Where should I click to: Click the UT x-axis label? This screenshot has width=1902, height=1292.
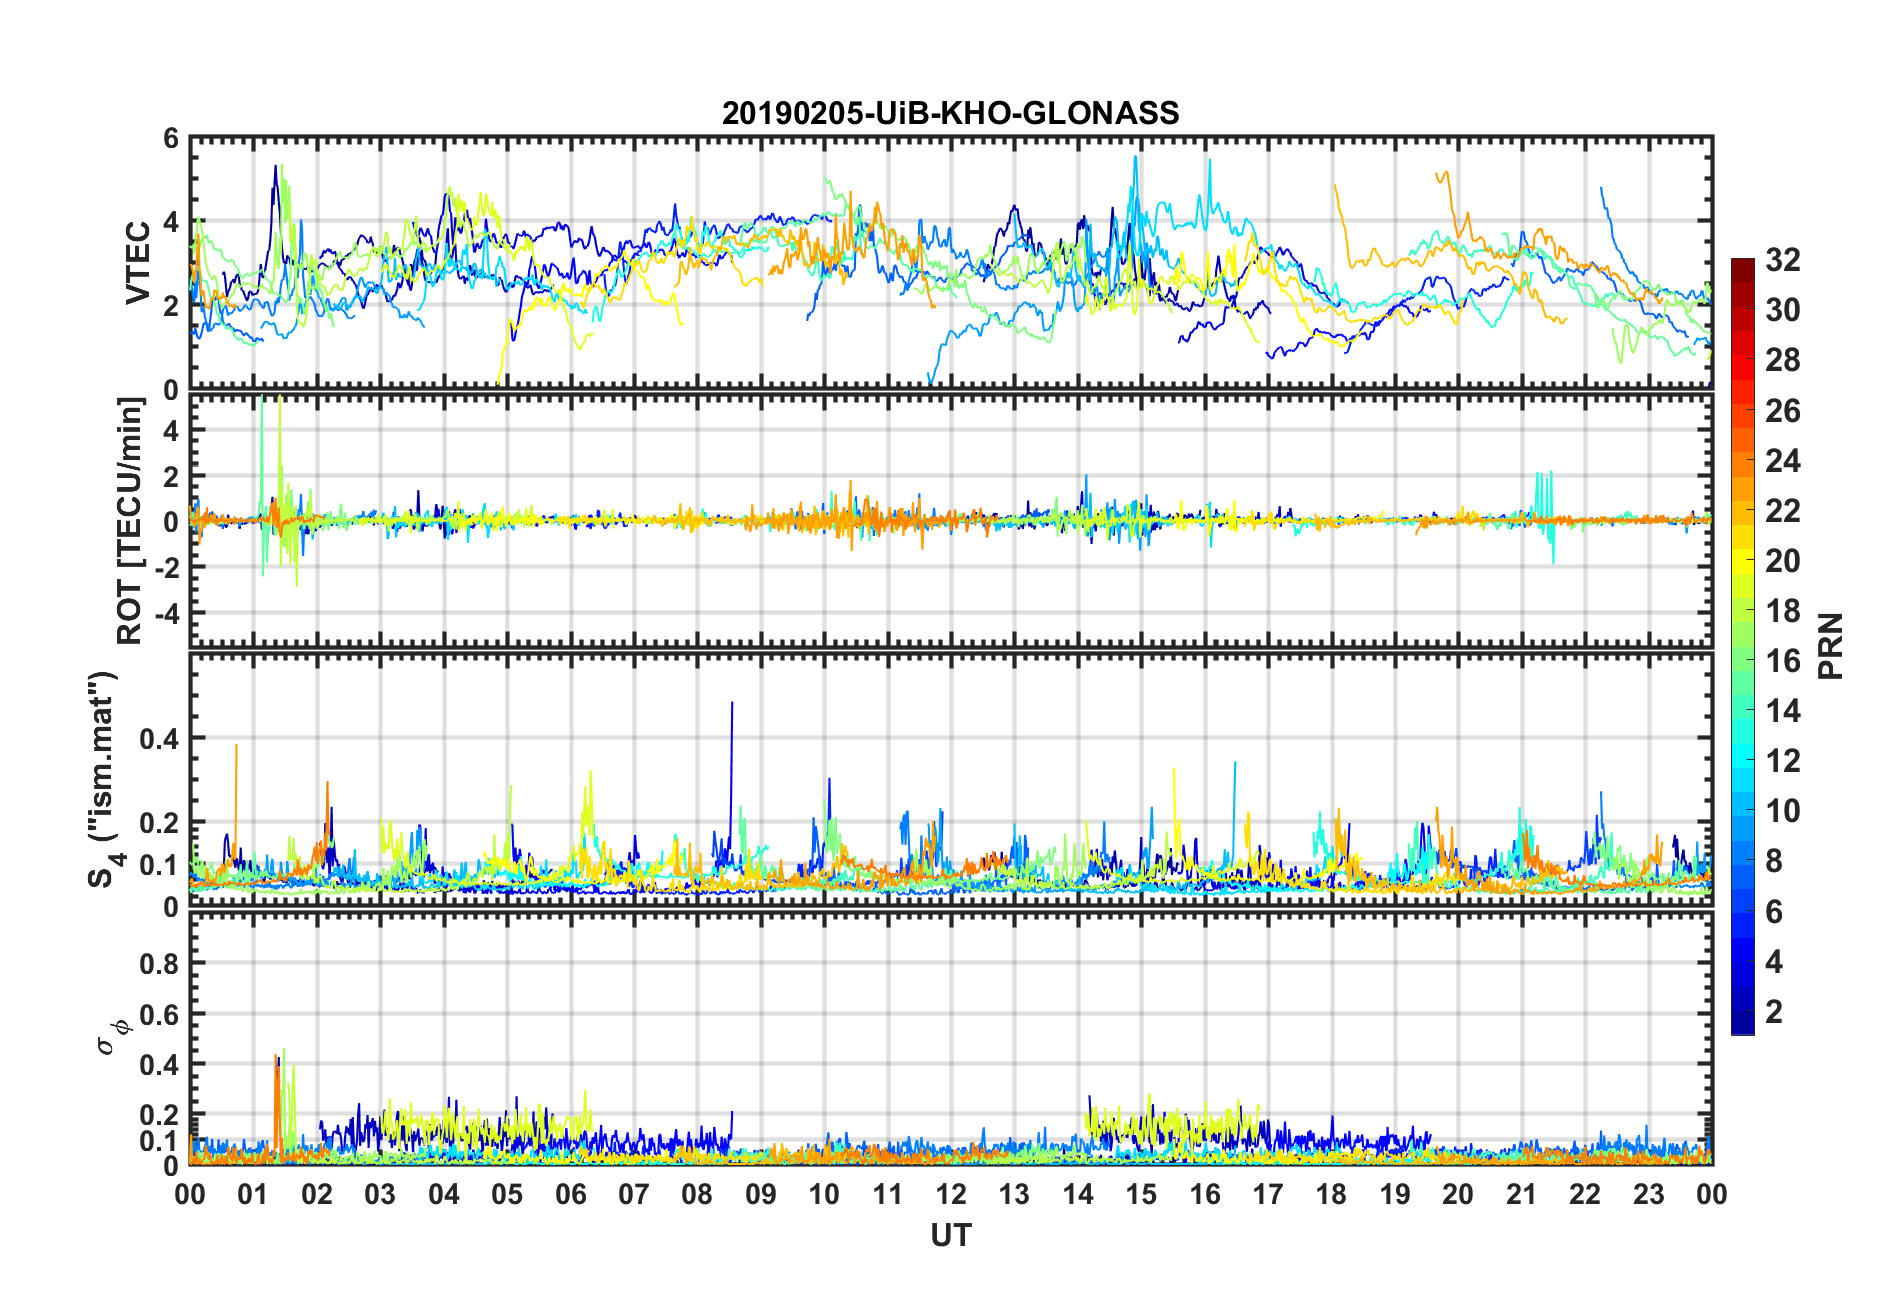950,1236
